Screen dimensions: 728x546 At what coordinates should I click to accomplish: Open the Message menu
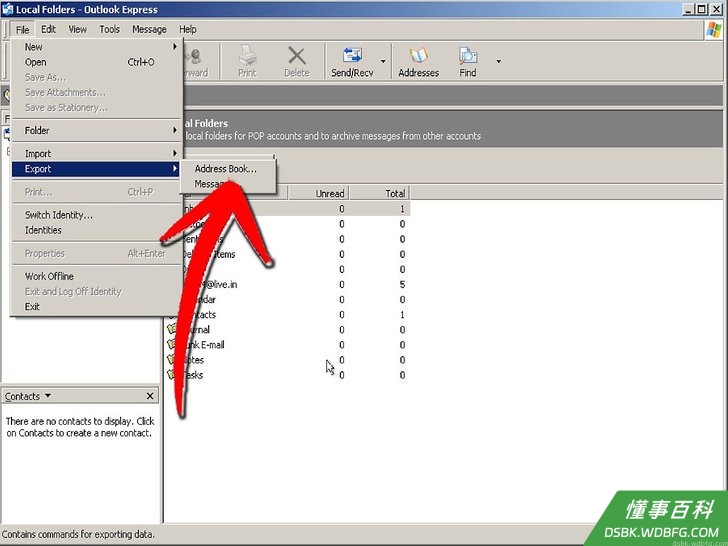coord(149,29)
